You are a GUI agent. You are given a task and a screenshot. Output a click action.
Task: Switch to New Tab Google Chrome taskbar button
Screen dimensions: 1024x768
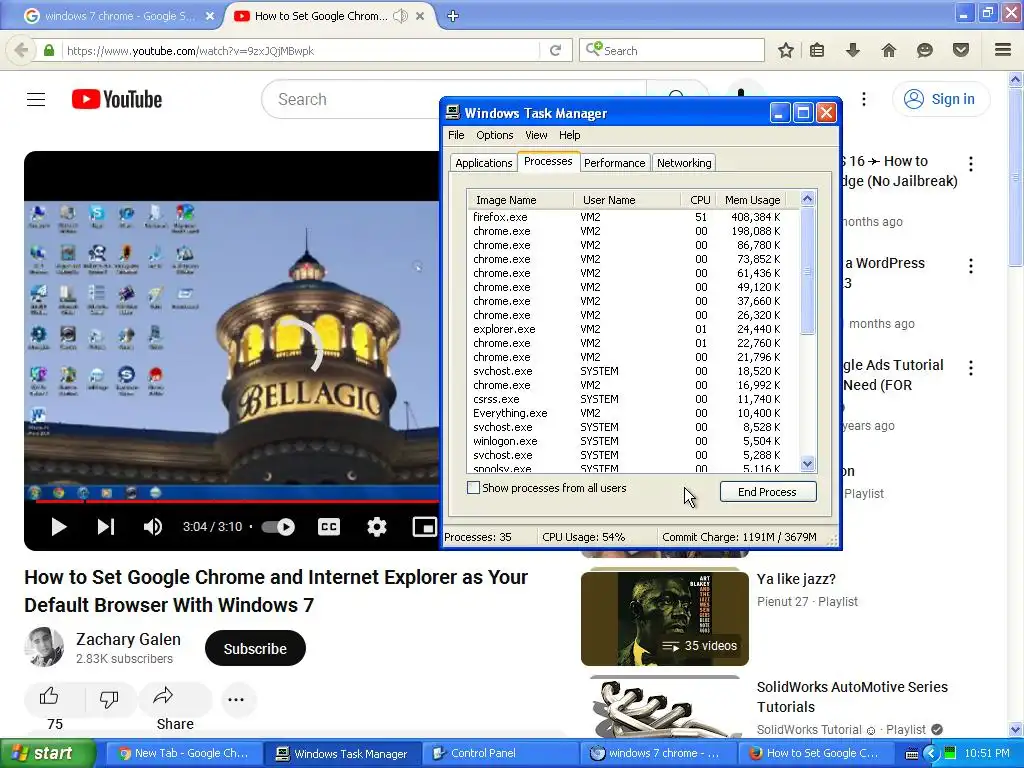[184, 754]
